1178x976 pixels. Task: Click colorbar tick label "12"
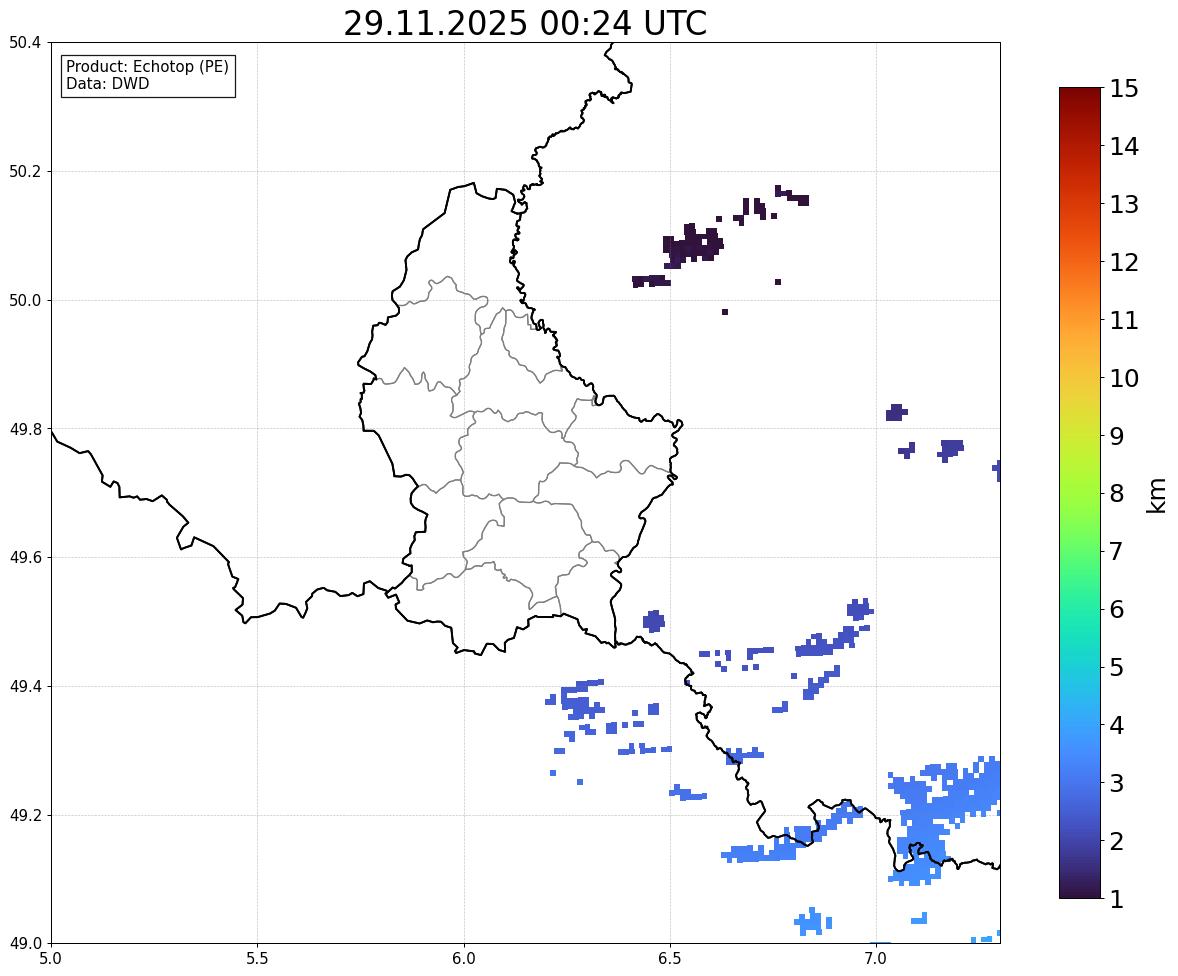1124,262
